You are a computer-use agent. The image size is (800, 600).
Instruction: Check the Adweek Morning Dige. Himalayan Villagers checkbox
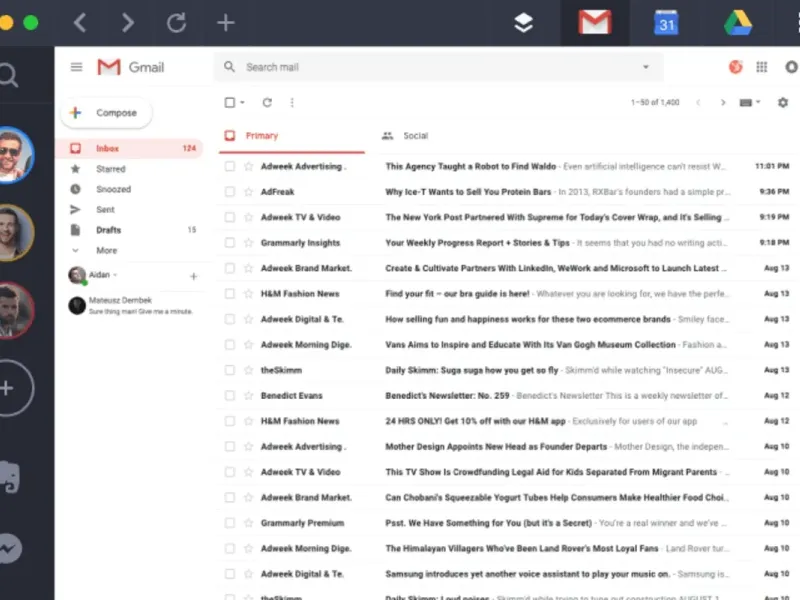pos(230,548)
